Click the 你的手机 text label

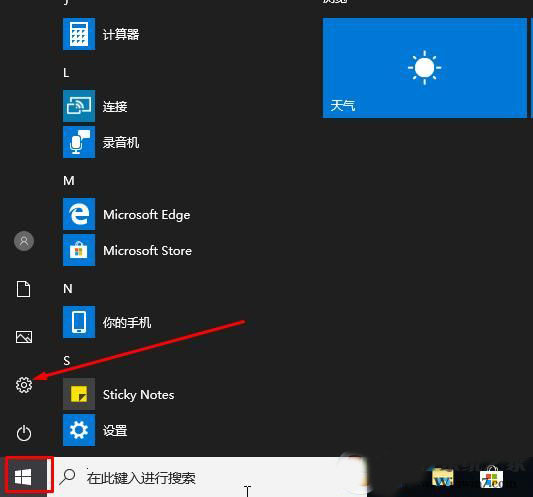pyautogui.click(x=127, y=322)
